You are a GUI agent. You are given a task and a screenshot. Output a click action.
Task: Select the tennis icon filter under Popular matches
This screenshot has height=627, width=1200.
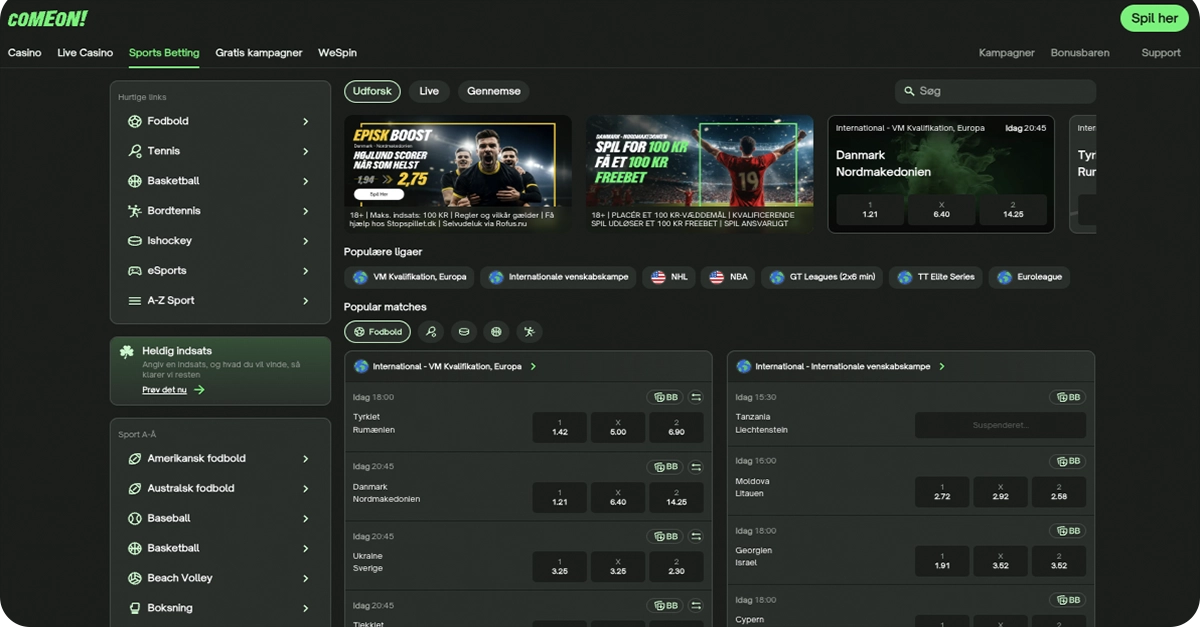431,331
